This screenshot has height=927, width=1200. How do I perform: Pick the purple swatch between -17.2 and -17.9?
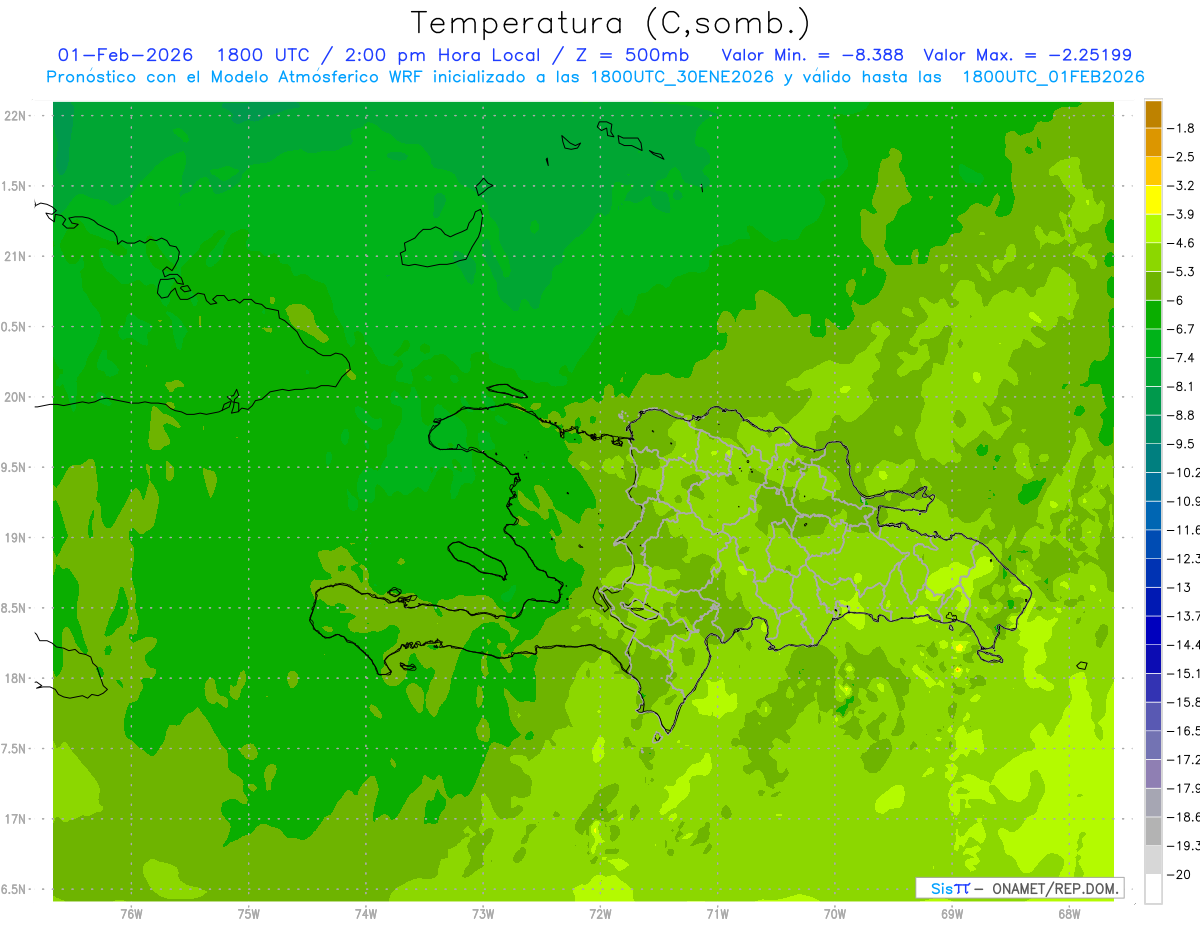(x=1153, y=774)
